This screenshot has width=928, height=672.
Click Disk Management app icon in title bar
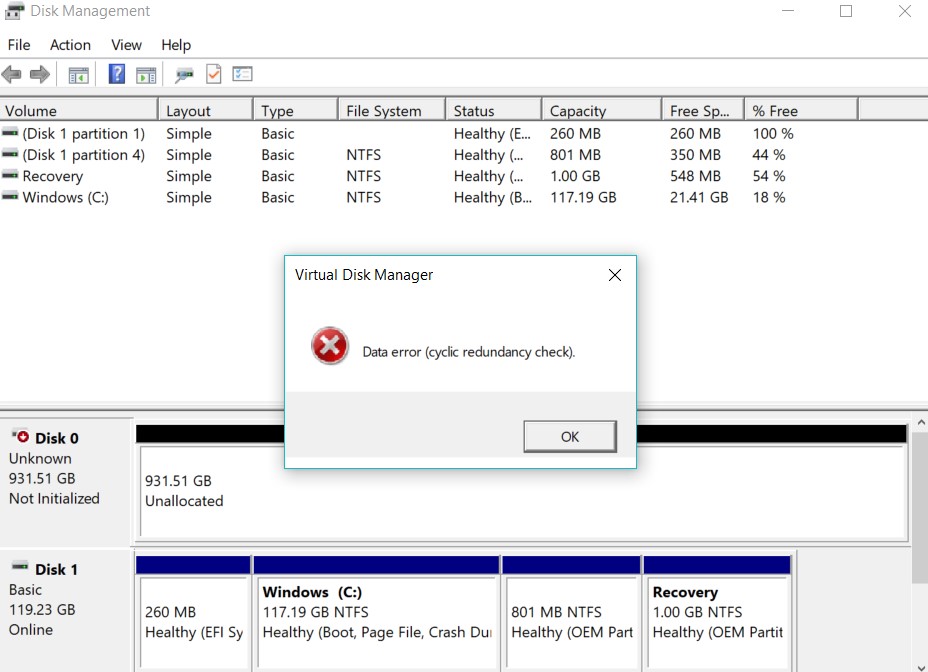(x=15, y=11)
